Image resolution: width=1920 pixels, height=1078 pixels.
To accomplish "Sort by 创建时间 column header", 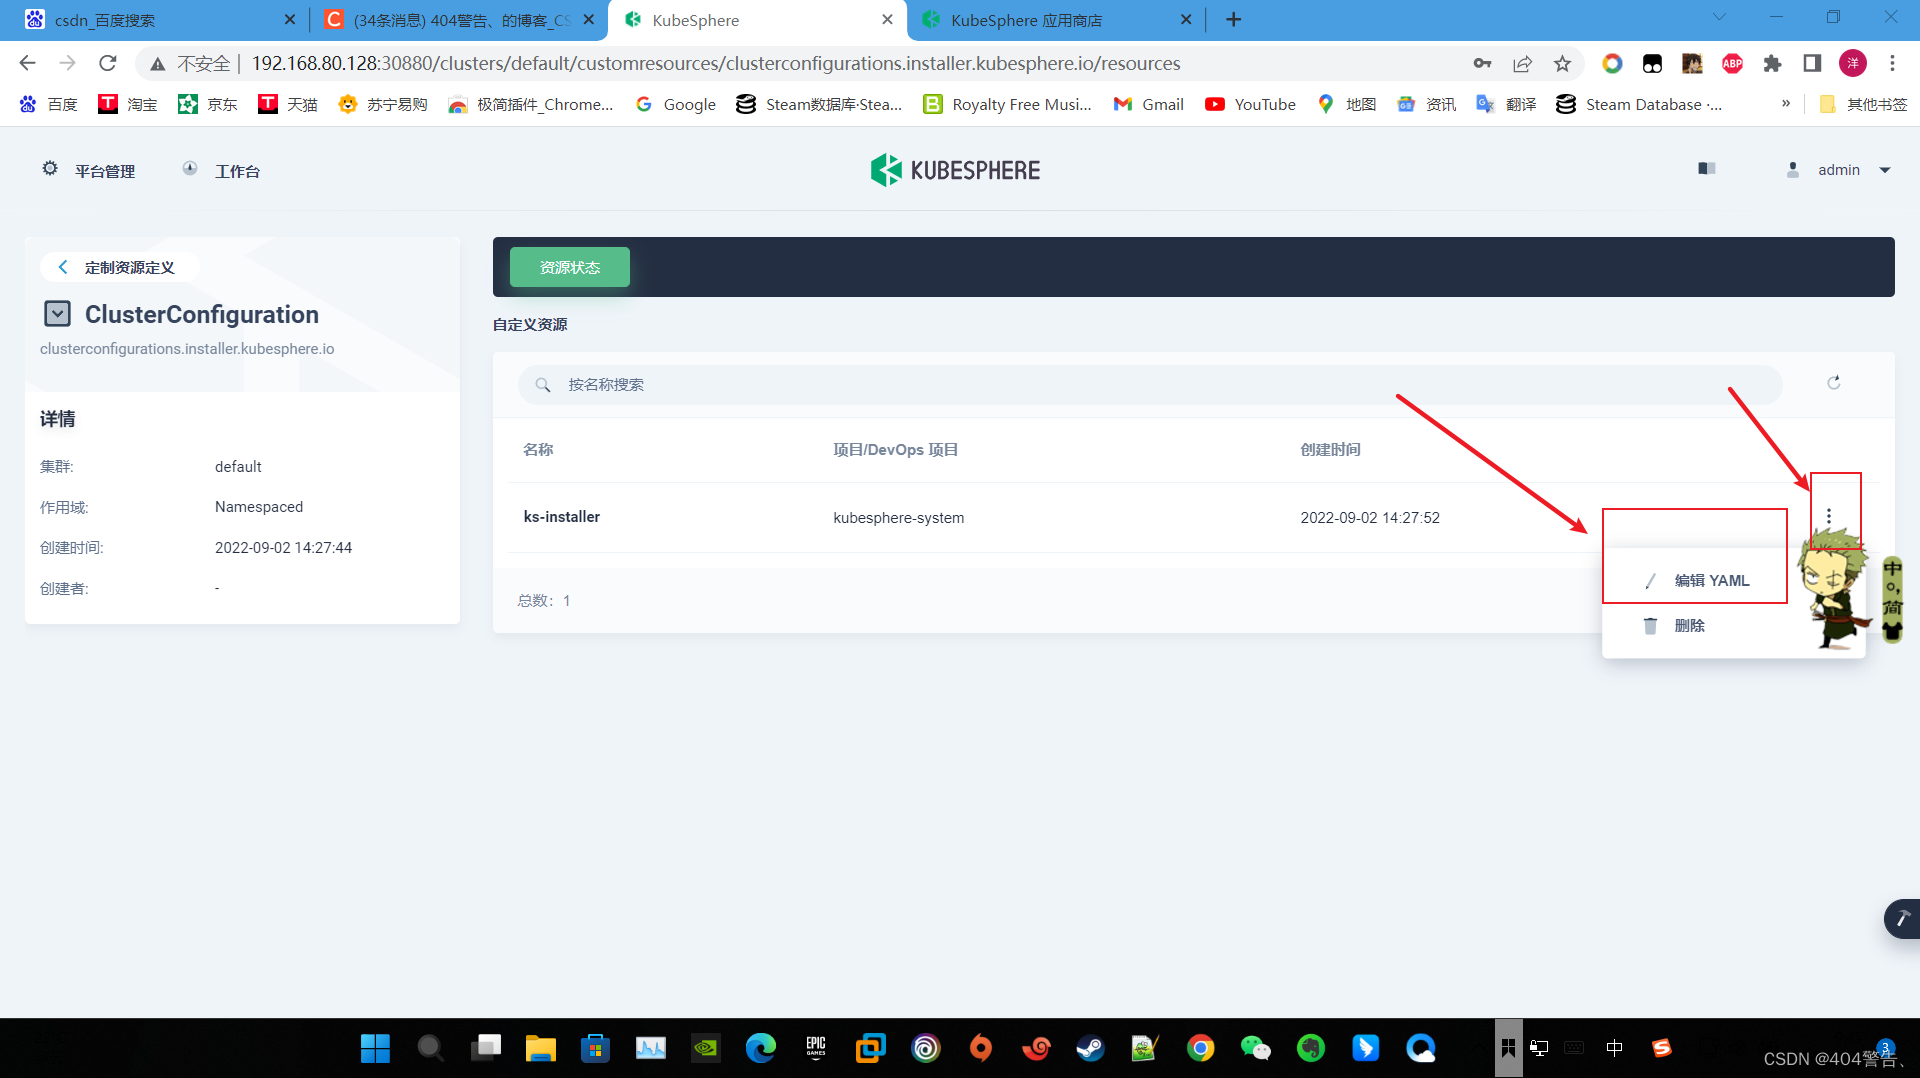I will click(x=1330, y=450).
